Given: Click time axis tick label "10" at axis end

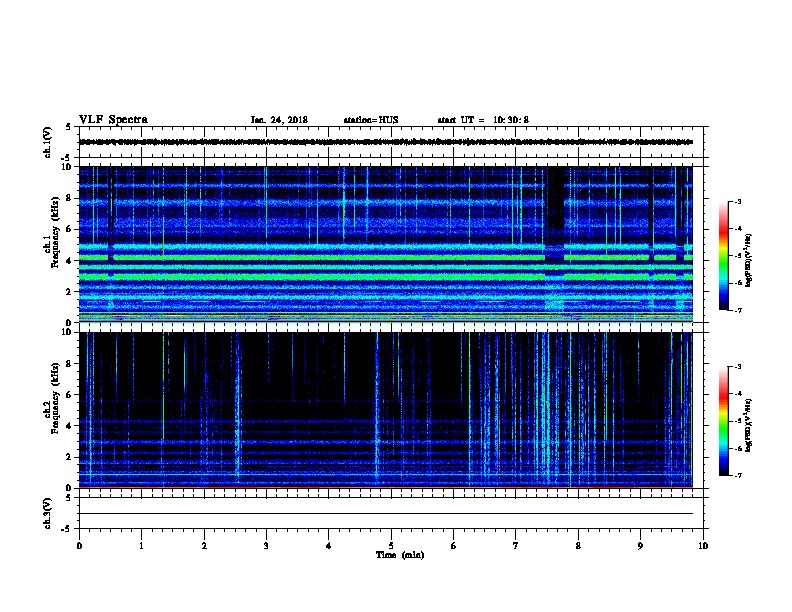Looking at the screenshot, I should pos(703,546).
